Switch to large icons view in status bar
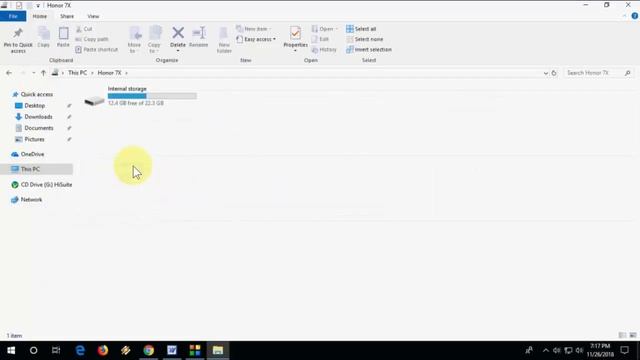This screenshot has width=640, height=360. tap(633, 335)
